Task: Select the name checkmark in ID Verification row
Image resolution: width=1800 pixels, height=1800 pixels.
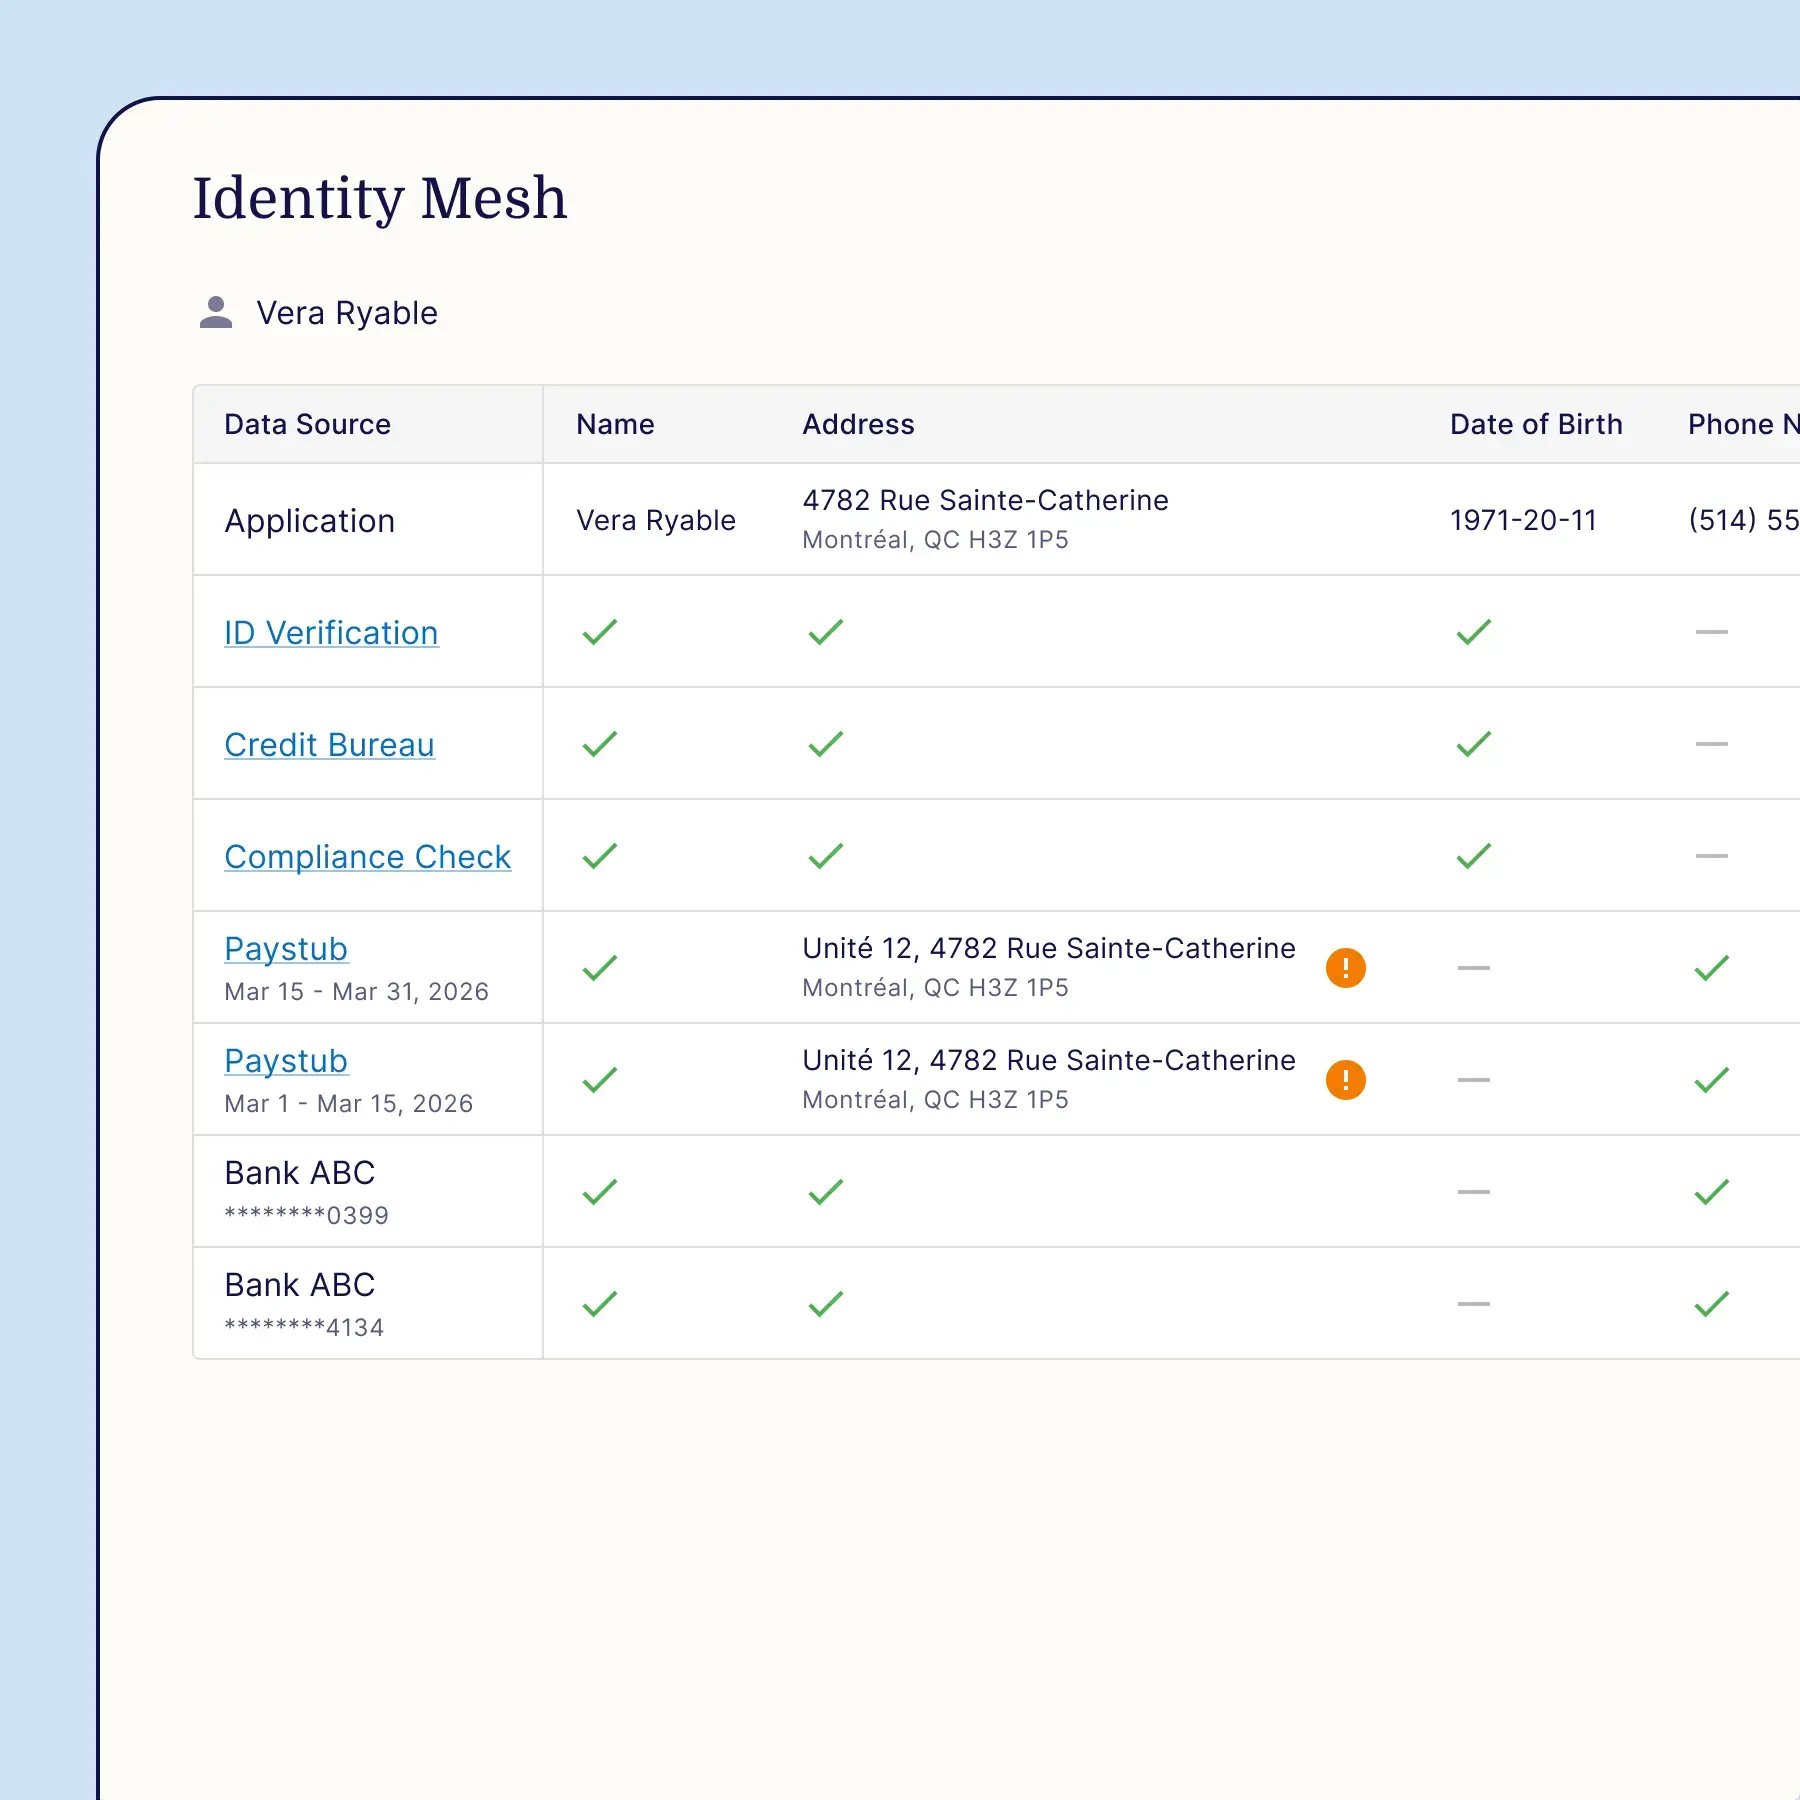Action: point(597,631)
